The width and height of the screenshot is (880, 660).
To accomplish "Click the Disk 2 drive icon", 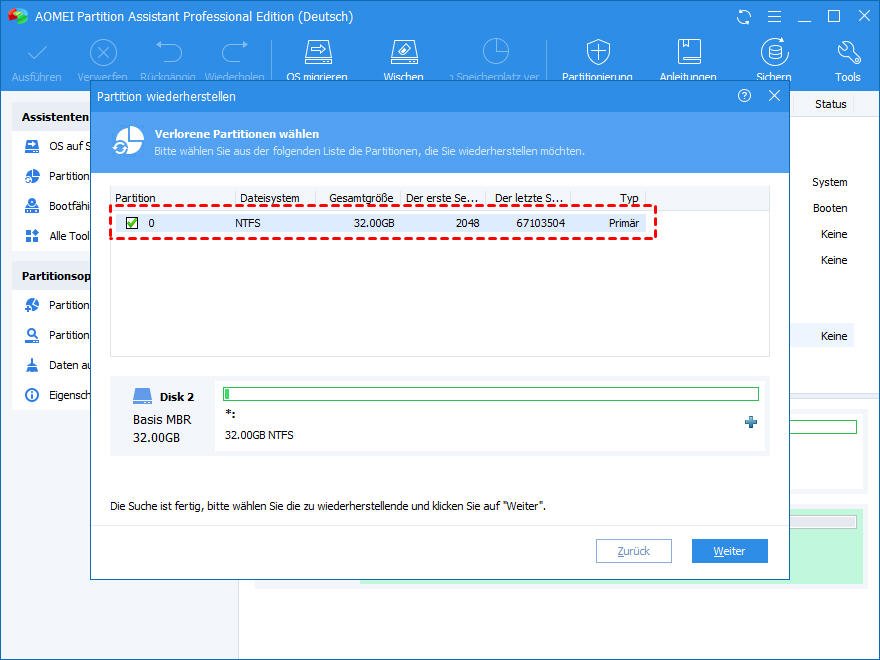I will point(143,396).
